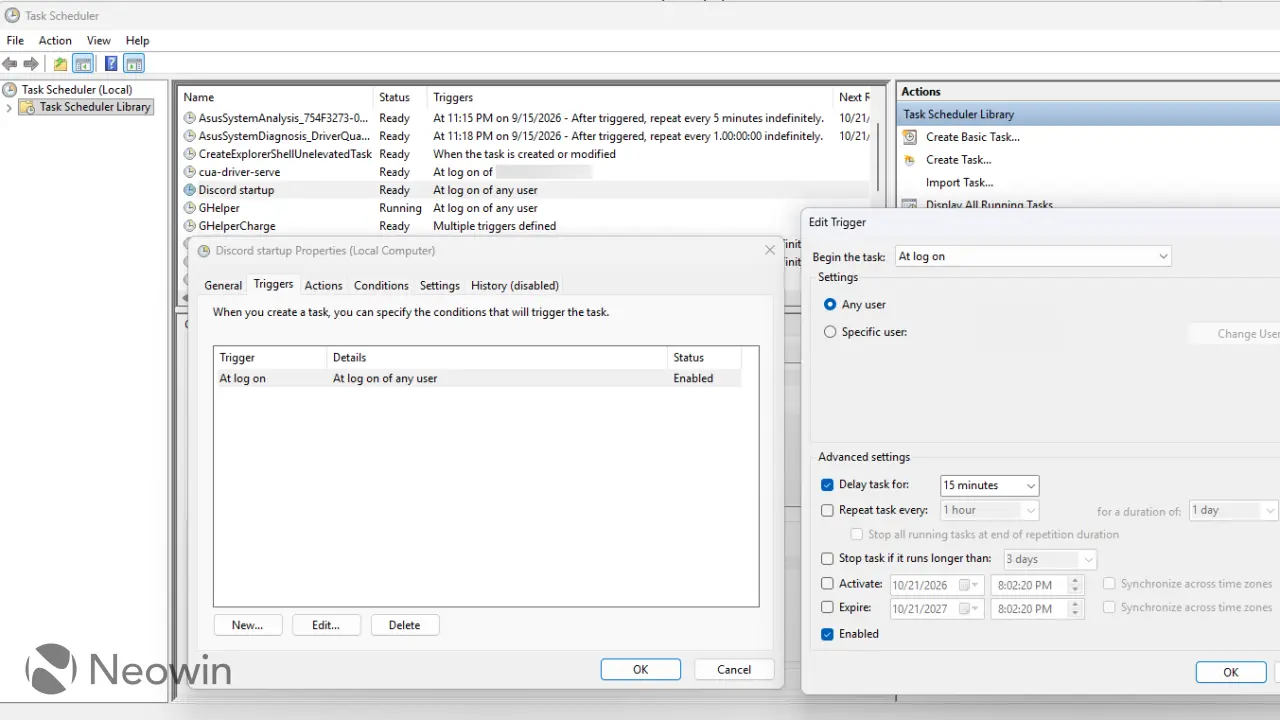Click the clock icon beside CreateExplorerShellUnelevatedTask
The width and height of the screenshot is (1280, 720).
tap(190, 154)
